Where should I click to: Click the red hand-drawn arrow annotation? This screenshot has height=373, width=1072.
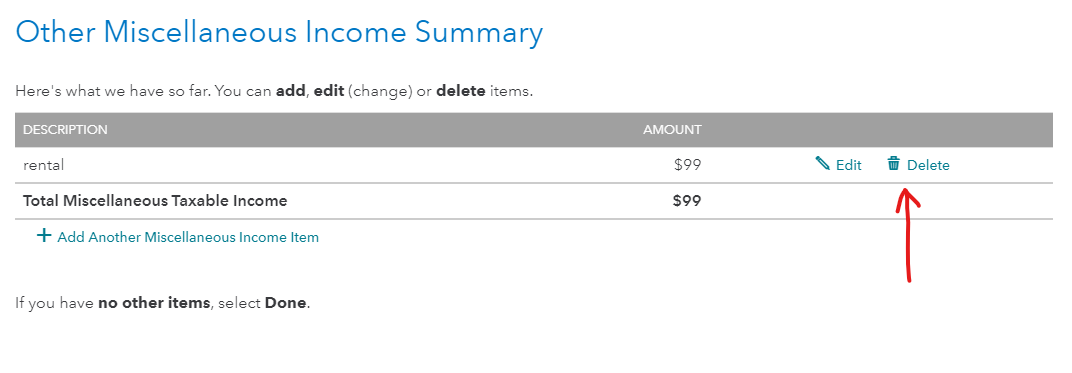(908, 234)
